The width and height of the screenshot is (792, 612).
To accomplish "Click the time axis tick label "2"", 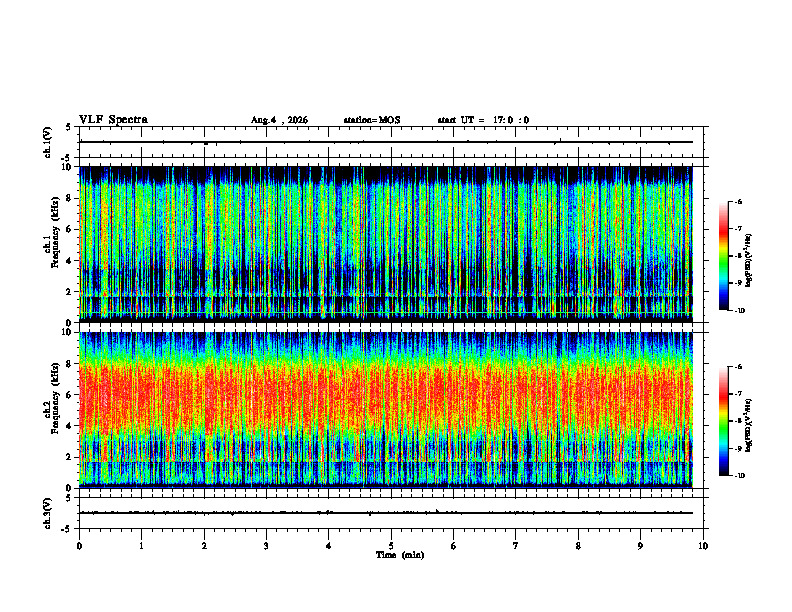I will (204, 546).
